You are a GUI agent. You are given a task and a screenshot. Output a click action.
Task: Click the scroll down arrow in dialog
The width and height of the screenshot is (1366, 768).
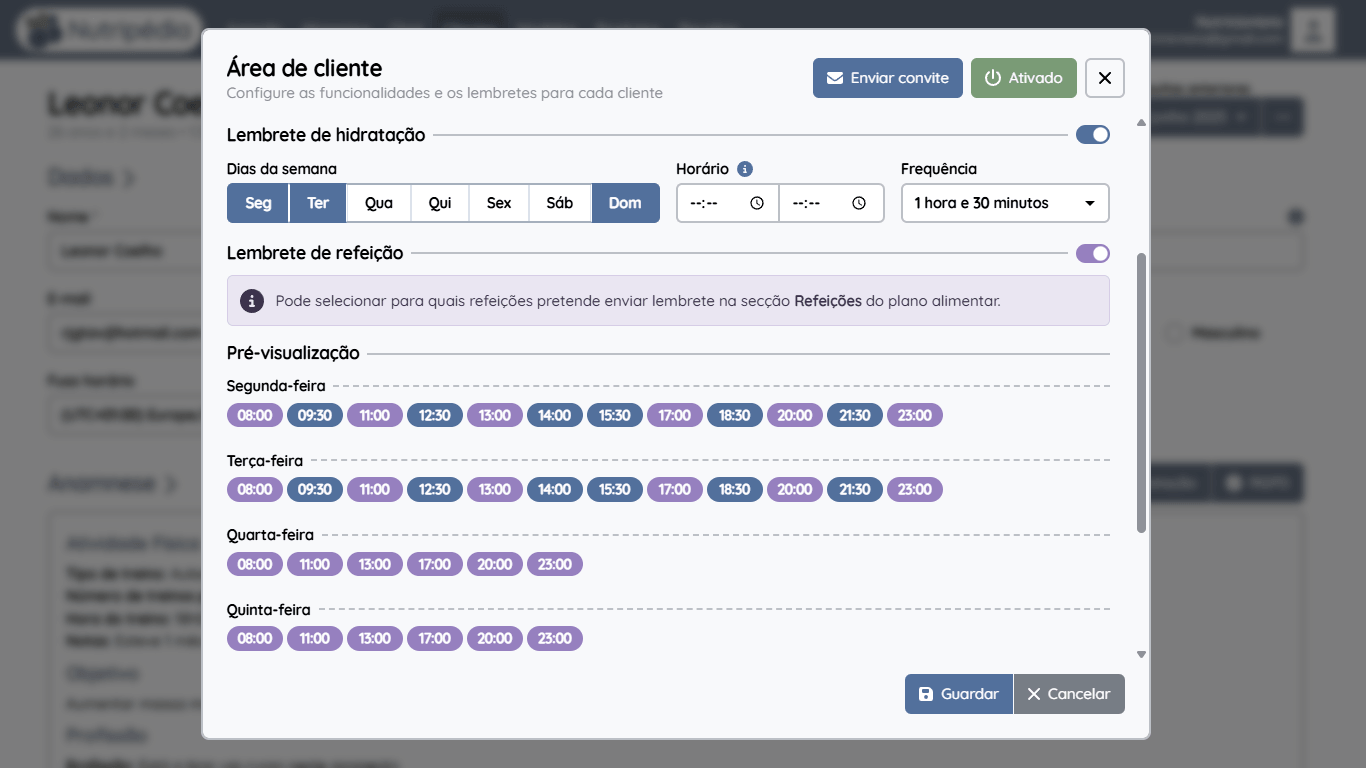point(1142,654)
